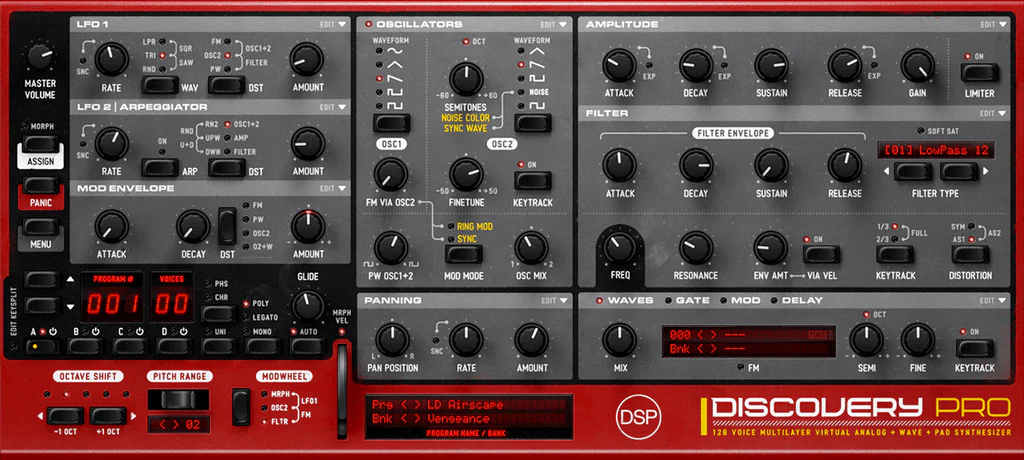This screenshot has height=460, width=1024.
Task: Click the Mod Envelope DST vertical switch
Action: (x=227, y=226)
